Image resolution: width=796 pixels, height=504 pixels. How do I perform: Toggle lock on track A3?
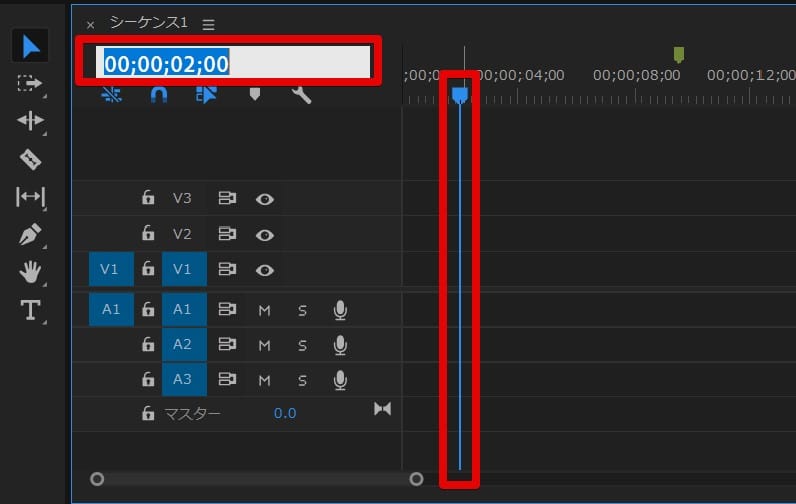click(148, 379)
